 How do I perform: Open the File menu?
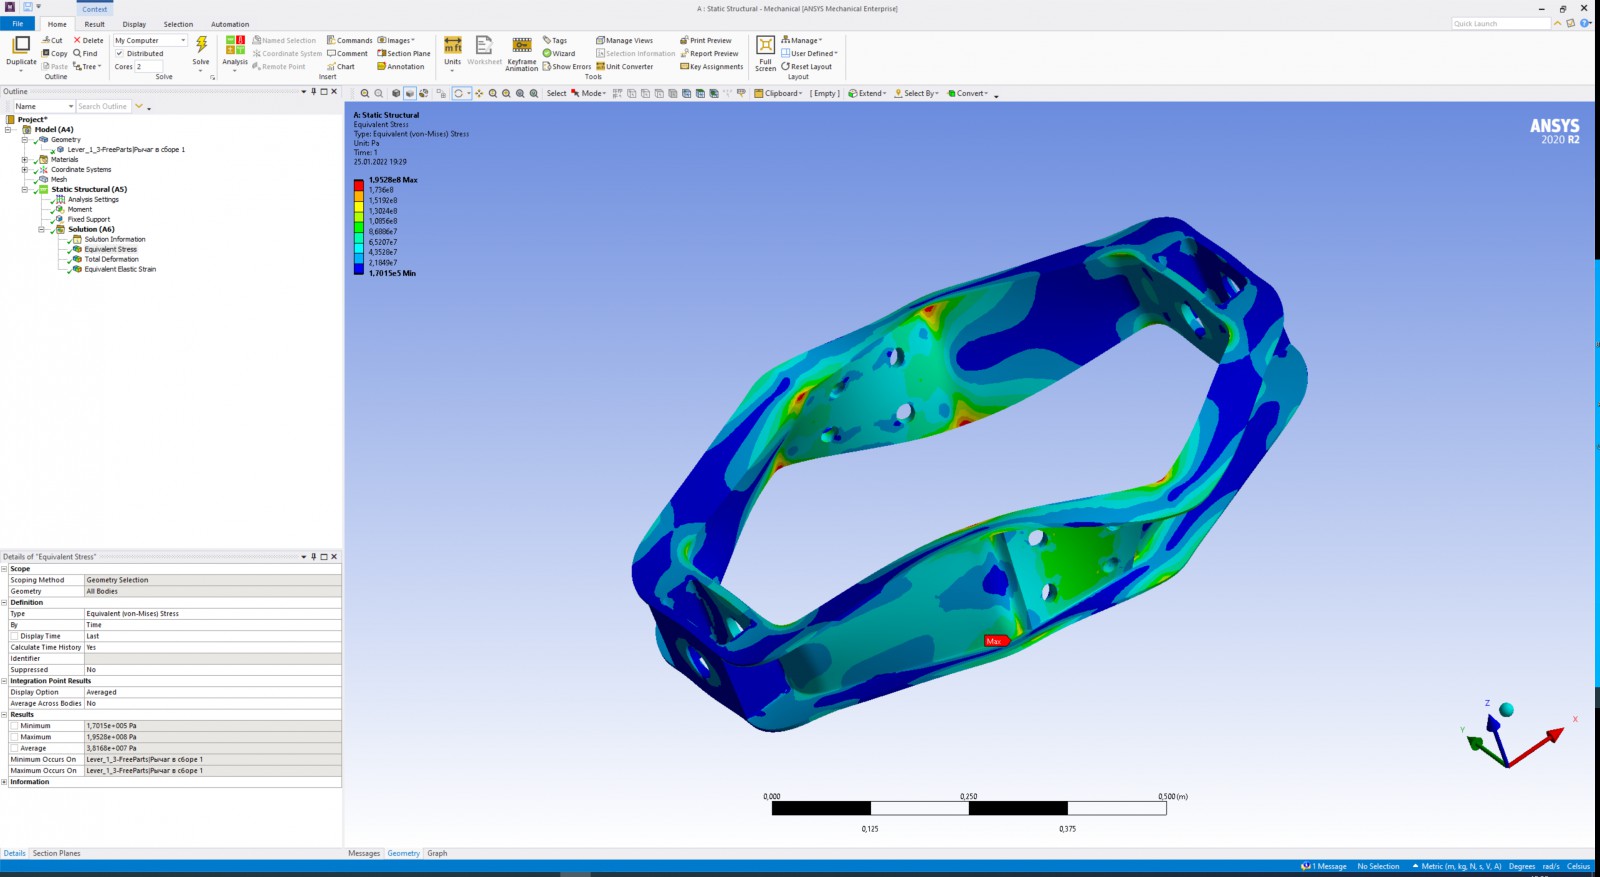tap(17, 24)
